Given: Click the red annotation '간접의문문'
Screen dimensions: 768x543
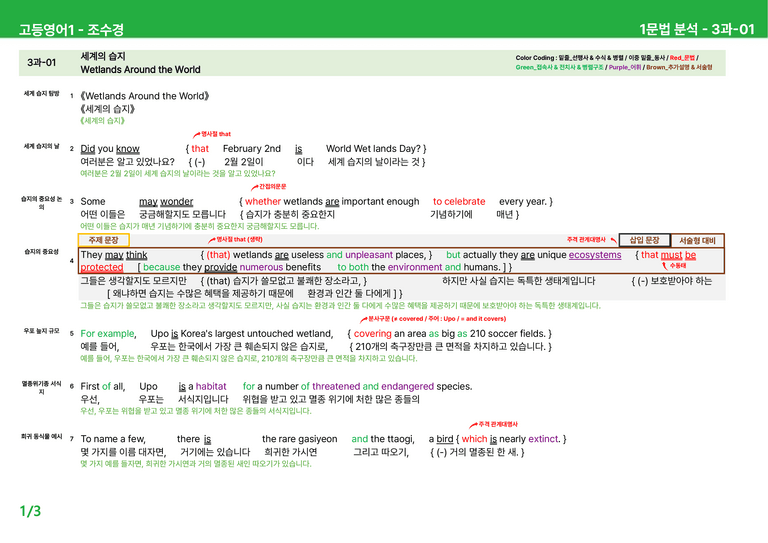Looking at the screenshot, I should tap(272, 187).
